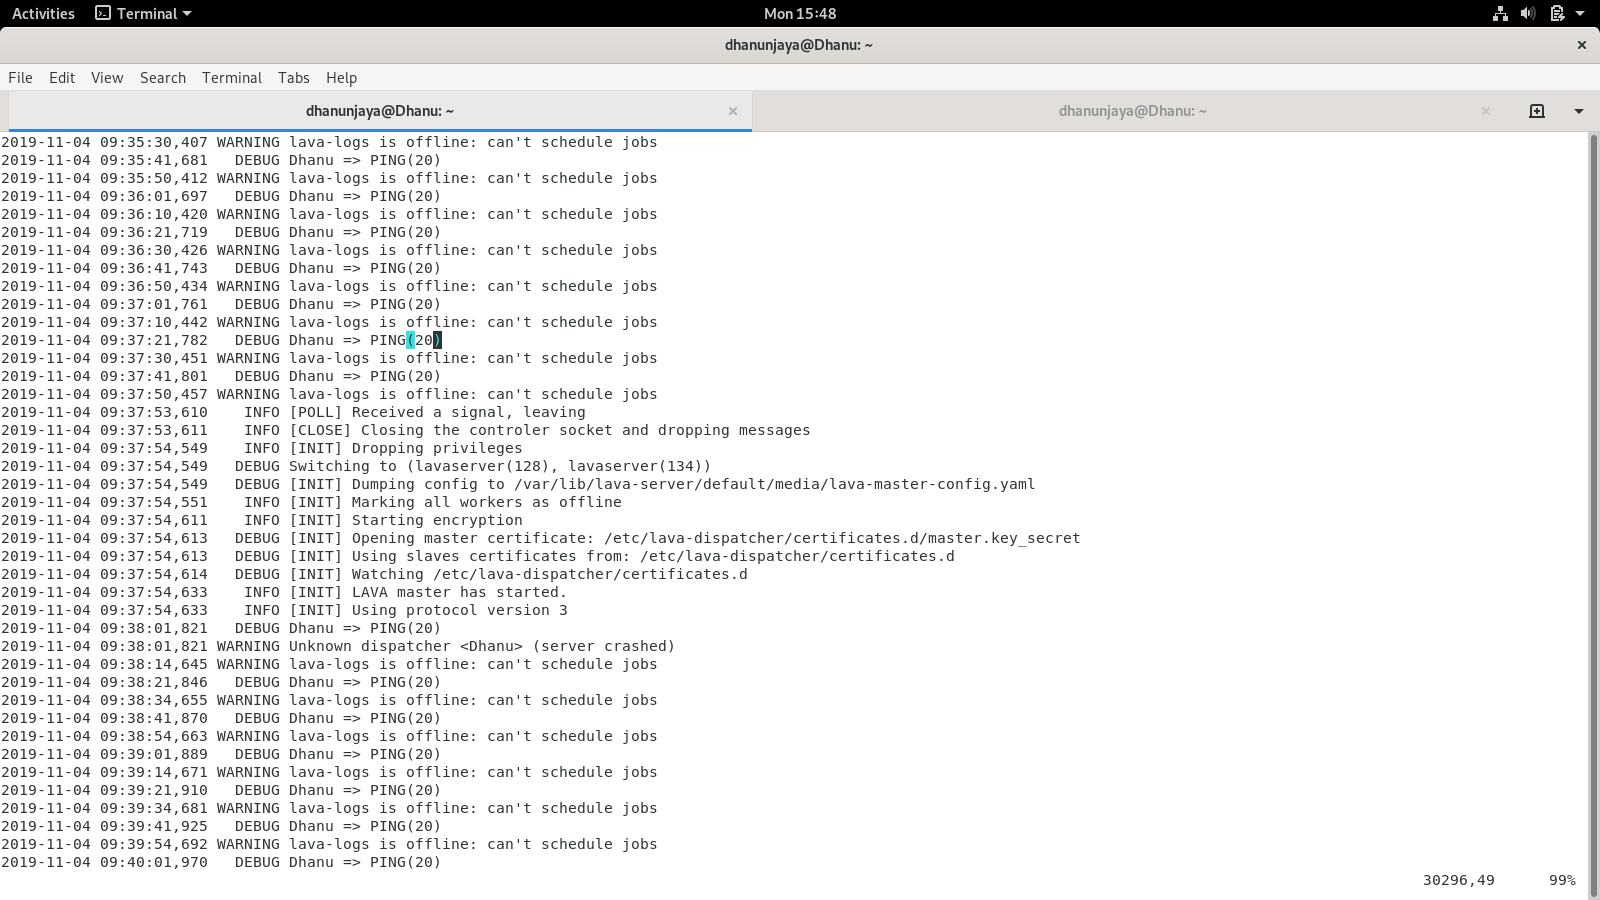
Task: Expand the system menu arrow
Action: coord(1581,13)
